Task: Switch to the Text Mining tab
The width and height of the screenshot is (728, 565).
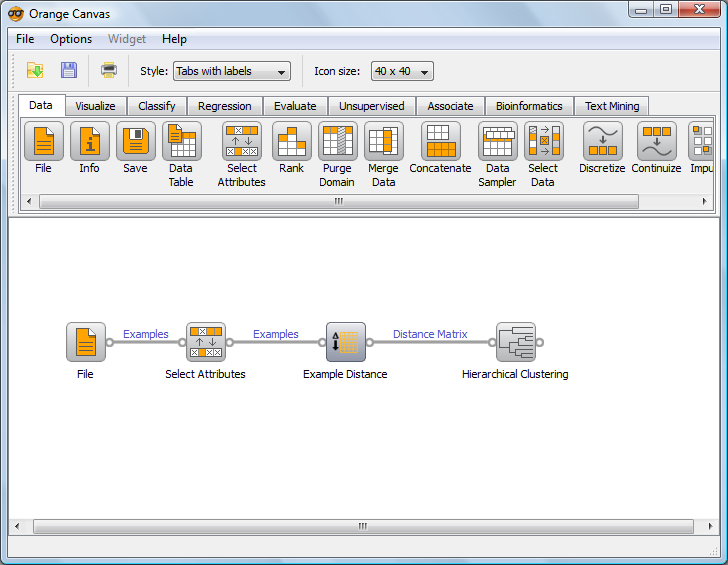Action: coord(612,106)
